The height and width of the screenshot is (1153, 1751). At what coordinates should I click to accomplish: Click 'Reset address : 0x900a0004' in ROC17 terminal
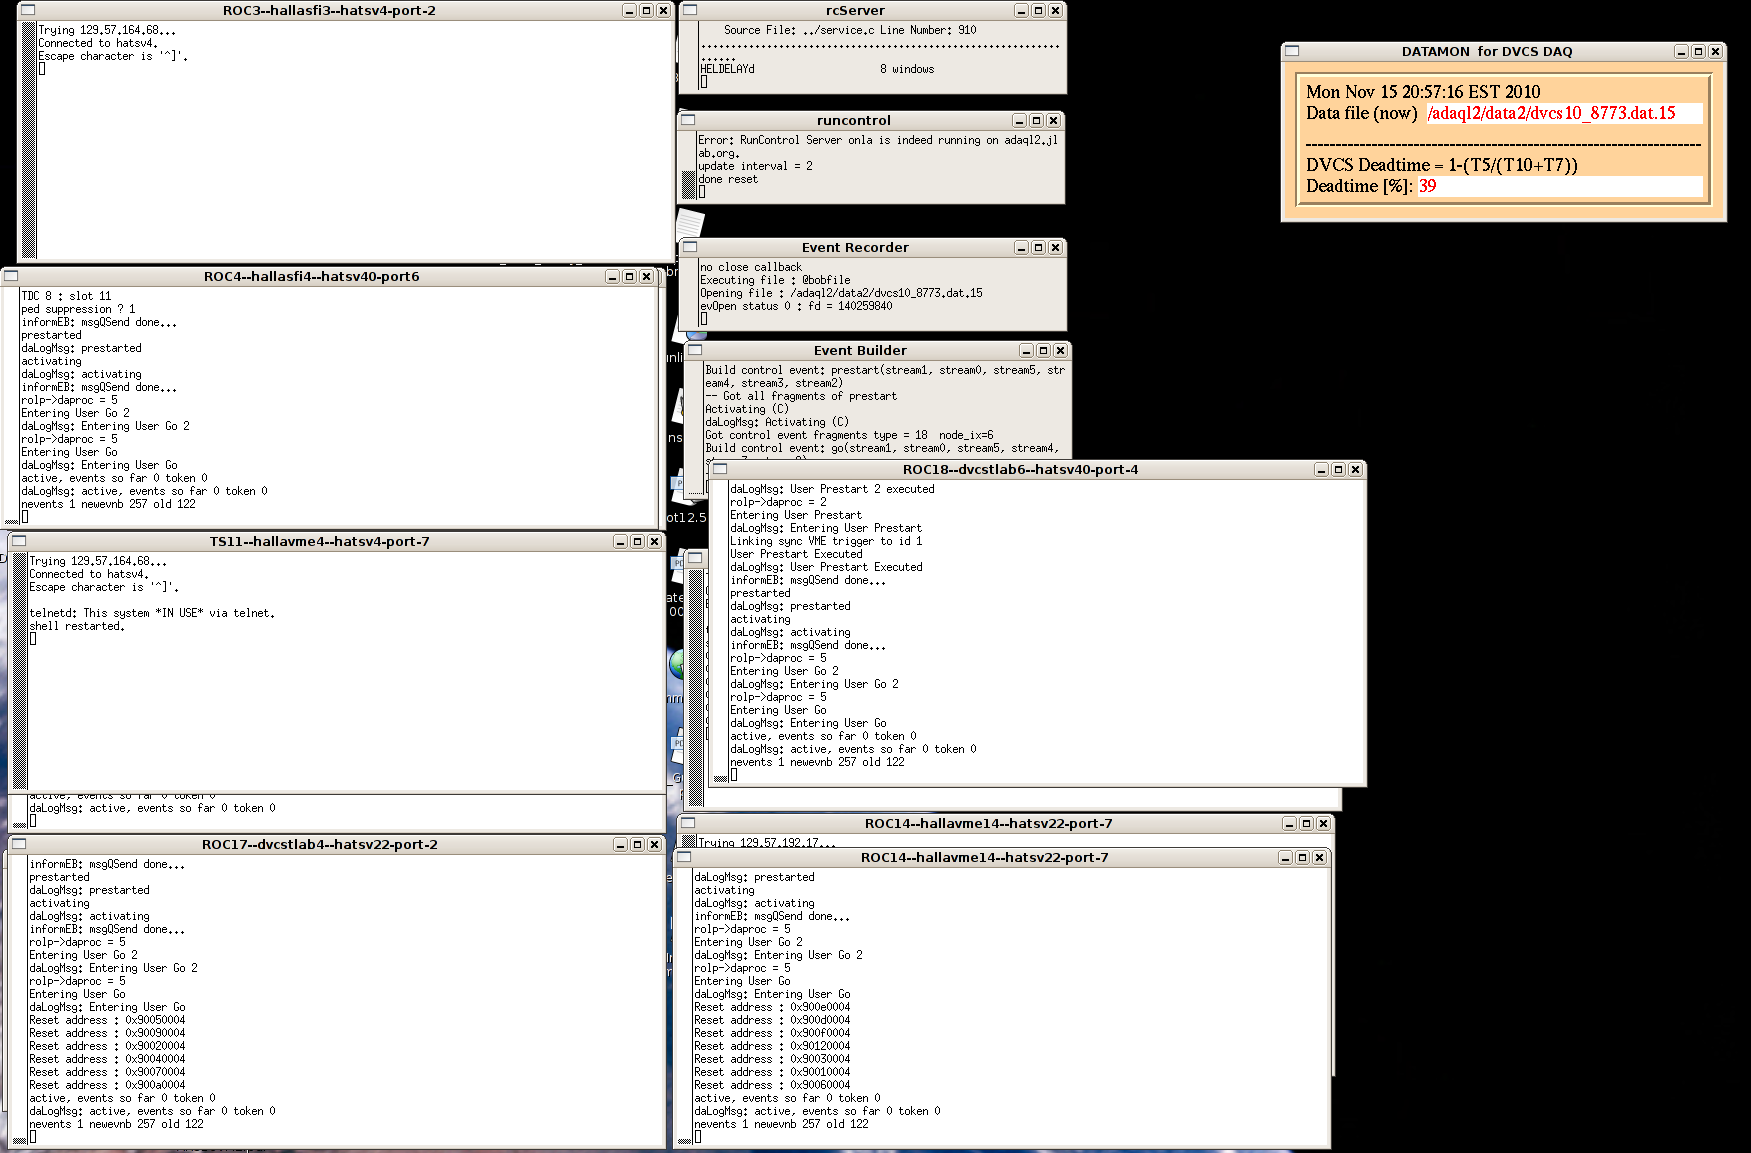[x=107, y=1085]
